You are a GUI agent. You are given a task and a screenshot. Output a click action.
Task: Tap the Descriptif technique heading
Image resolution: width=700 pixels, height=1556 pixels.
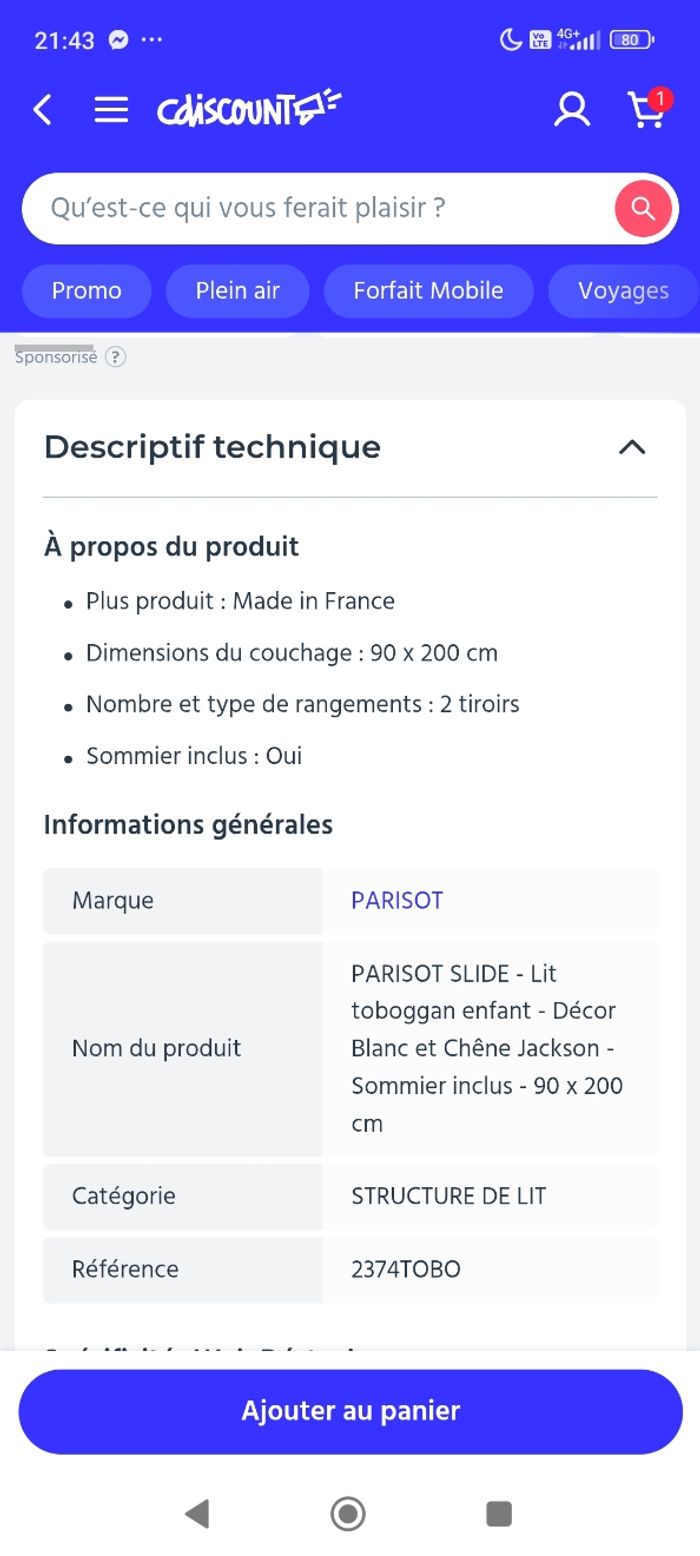[212, 447]
